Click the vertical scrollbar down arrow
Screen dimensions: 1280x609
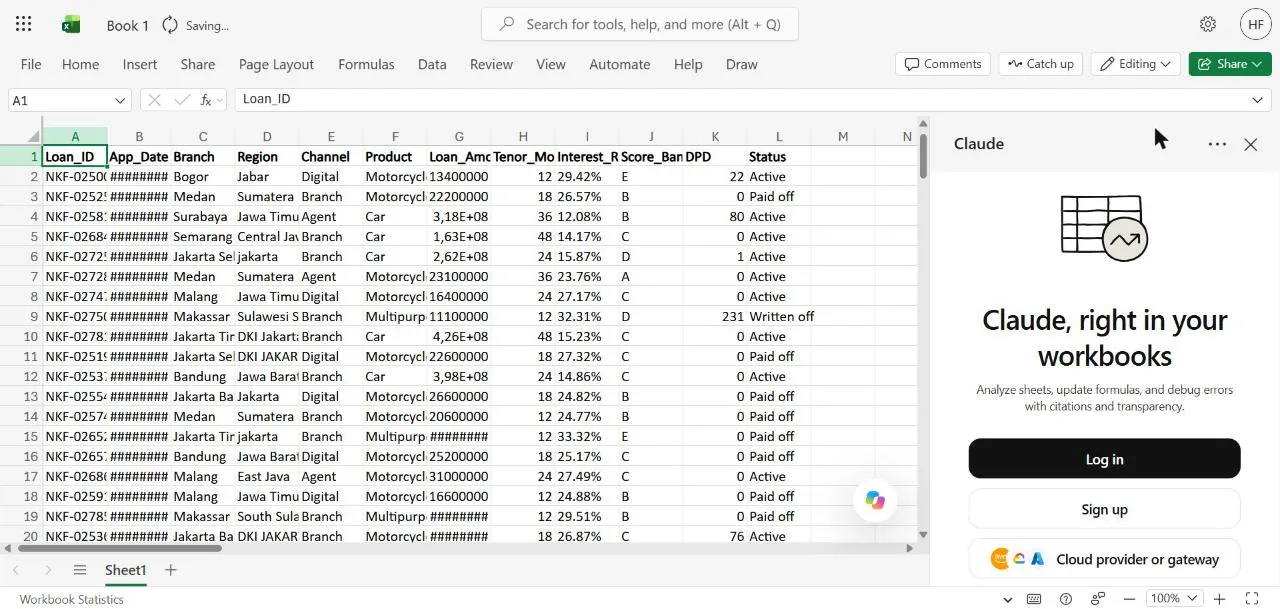tap(923, 535)
